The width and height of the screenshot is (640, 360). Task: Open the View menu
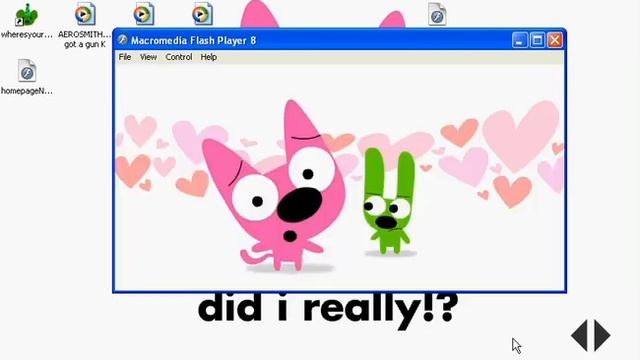148,57
